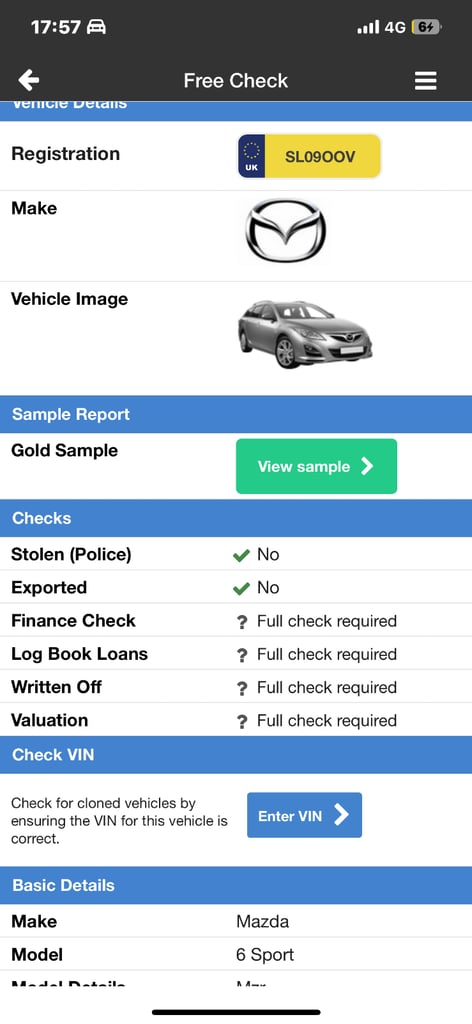Tap the SL09OOV registration plate

[309, 156]
